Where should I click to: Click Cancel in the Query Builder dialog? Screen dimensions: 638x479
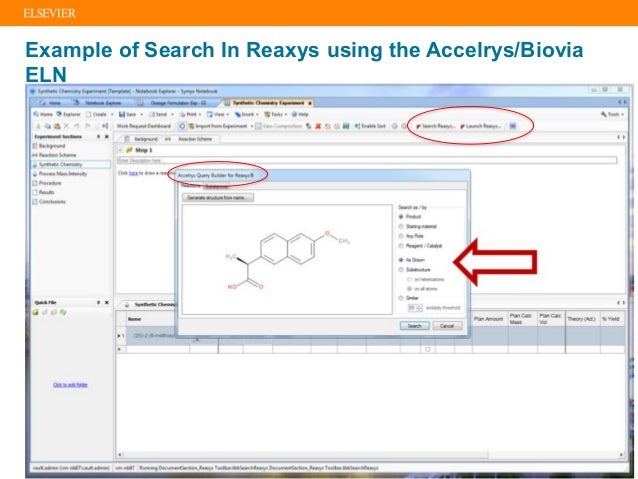pyautogui.click(x=447, y=326)
